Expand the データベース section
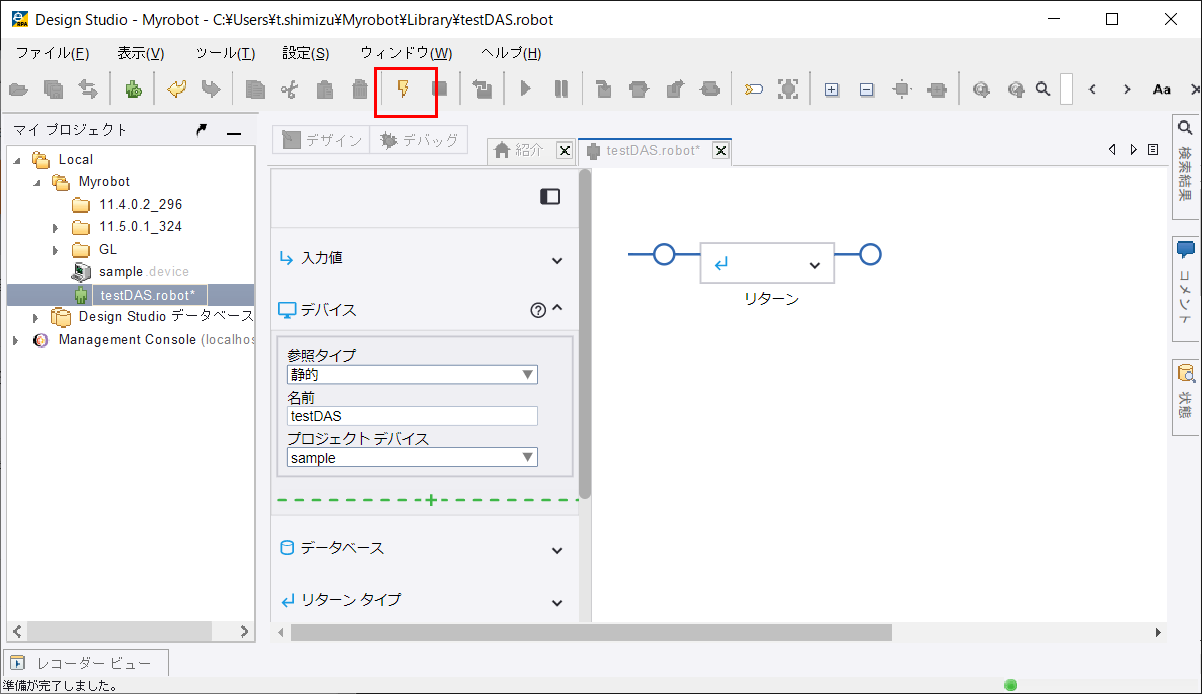 click(557, 550)
